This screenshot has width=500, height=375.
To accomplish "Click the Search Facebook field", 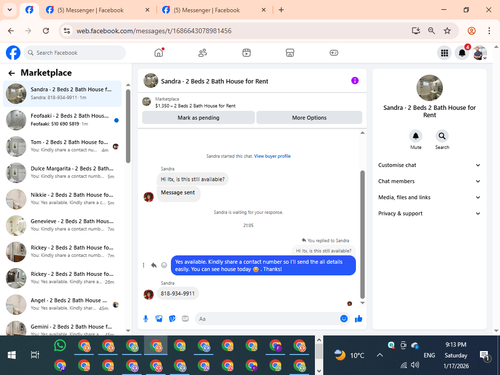I will [x=75, y=53].
